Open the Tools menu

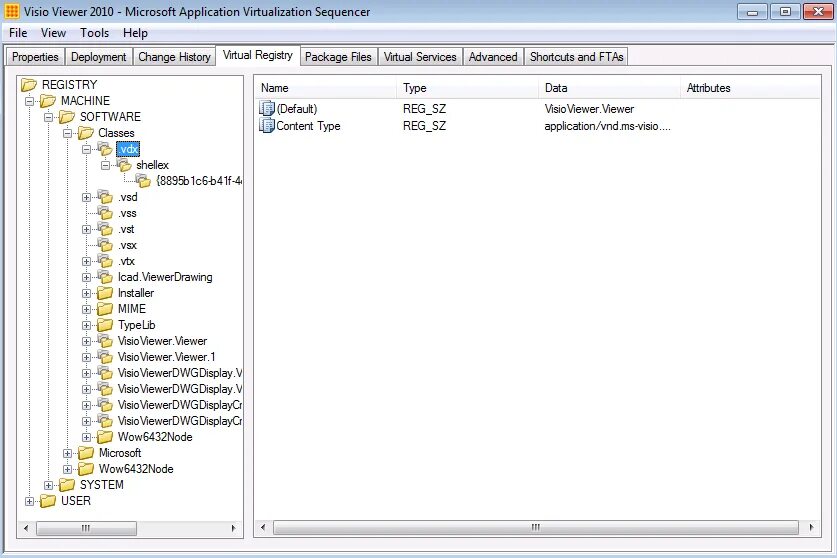pyautogui.click(x=94, y=33)
